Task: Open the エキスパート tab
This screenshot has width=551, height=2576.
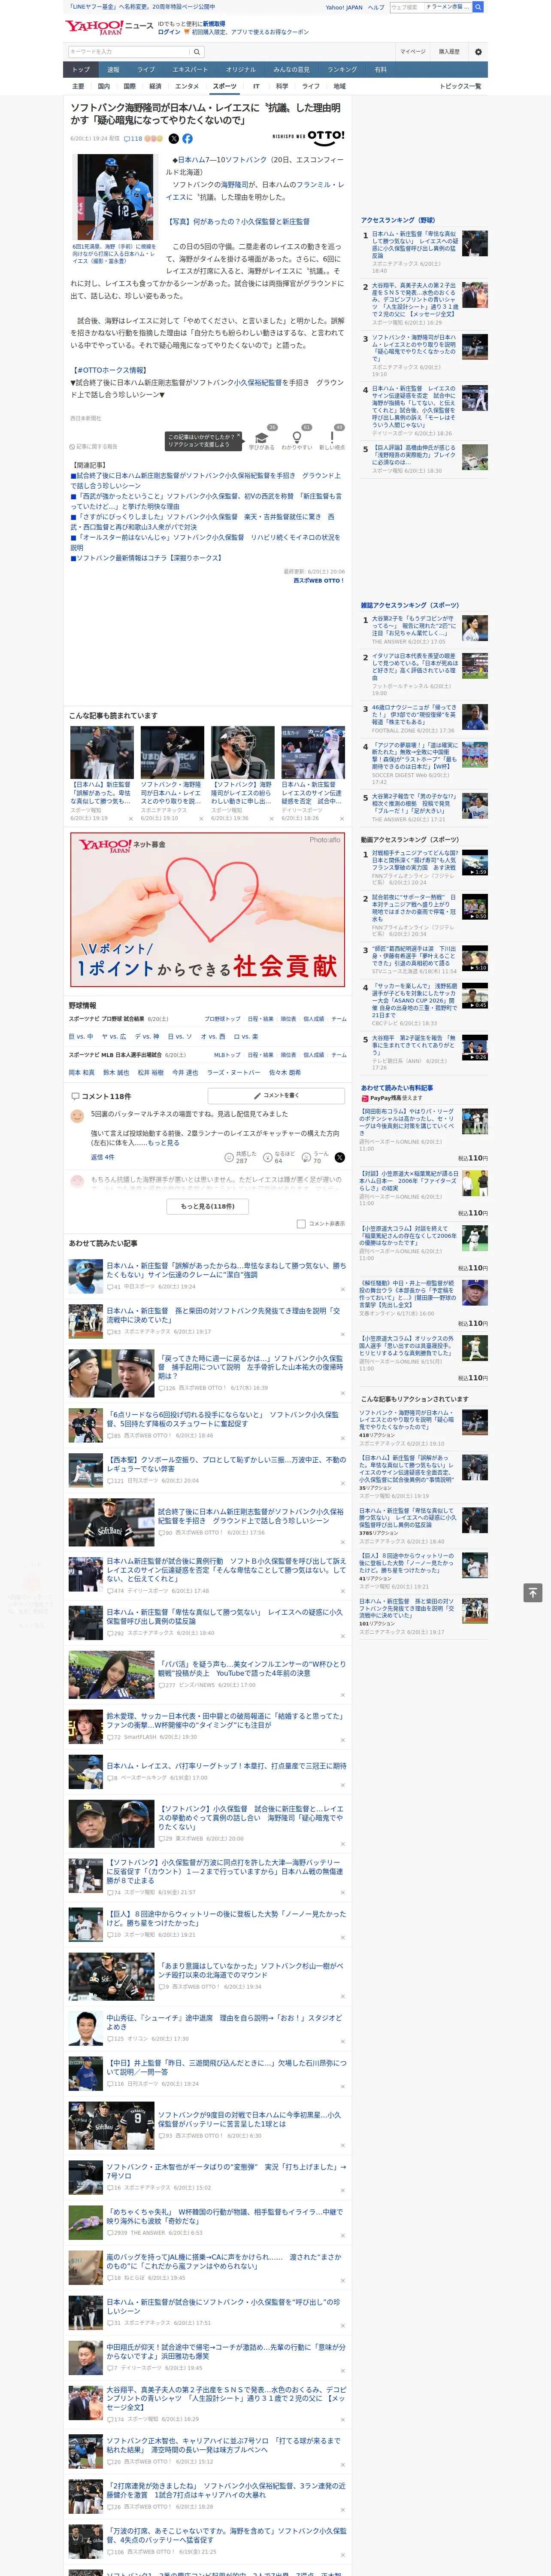Action: point(190,69)
